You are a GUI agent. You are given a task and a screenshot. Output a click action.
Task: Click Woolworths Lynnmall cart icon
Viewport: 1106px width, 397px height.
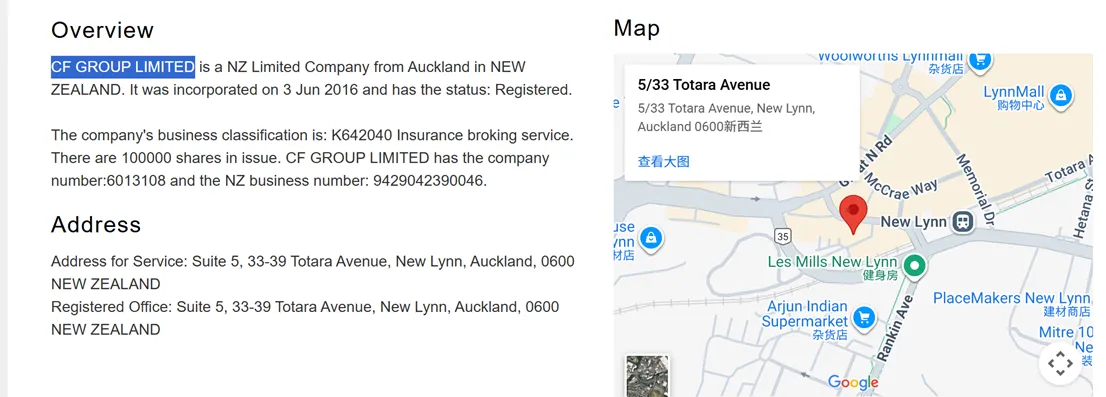[x=979, y=61]
